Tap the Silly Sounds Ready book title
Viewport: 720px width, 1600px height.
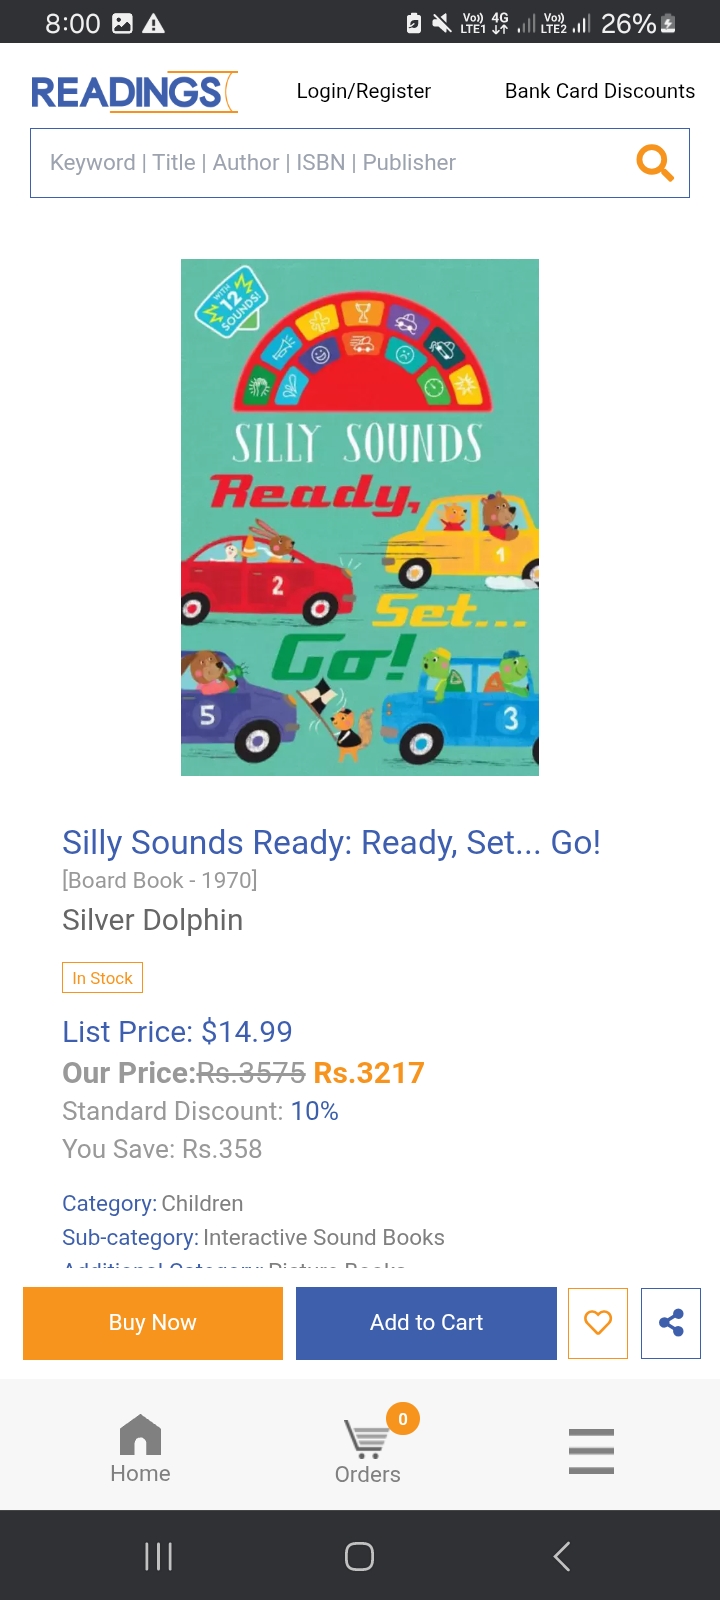coord(331,843)
